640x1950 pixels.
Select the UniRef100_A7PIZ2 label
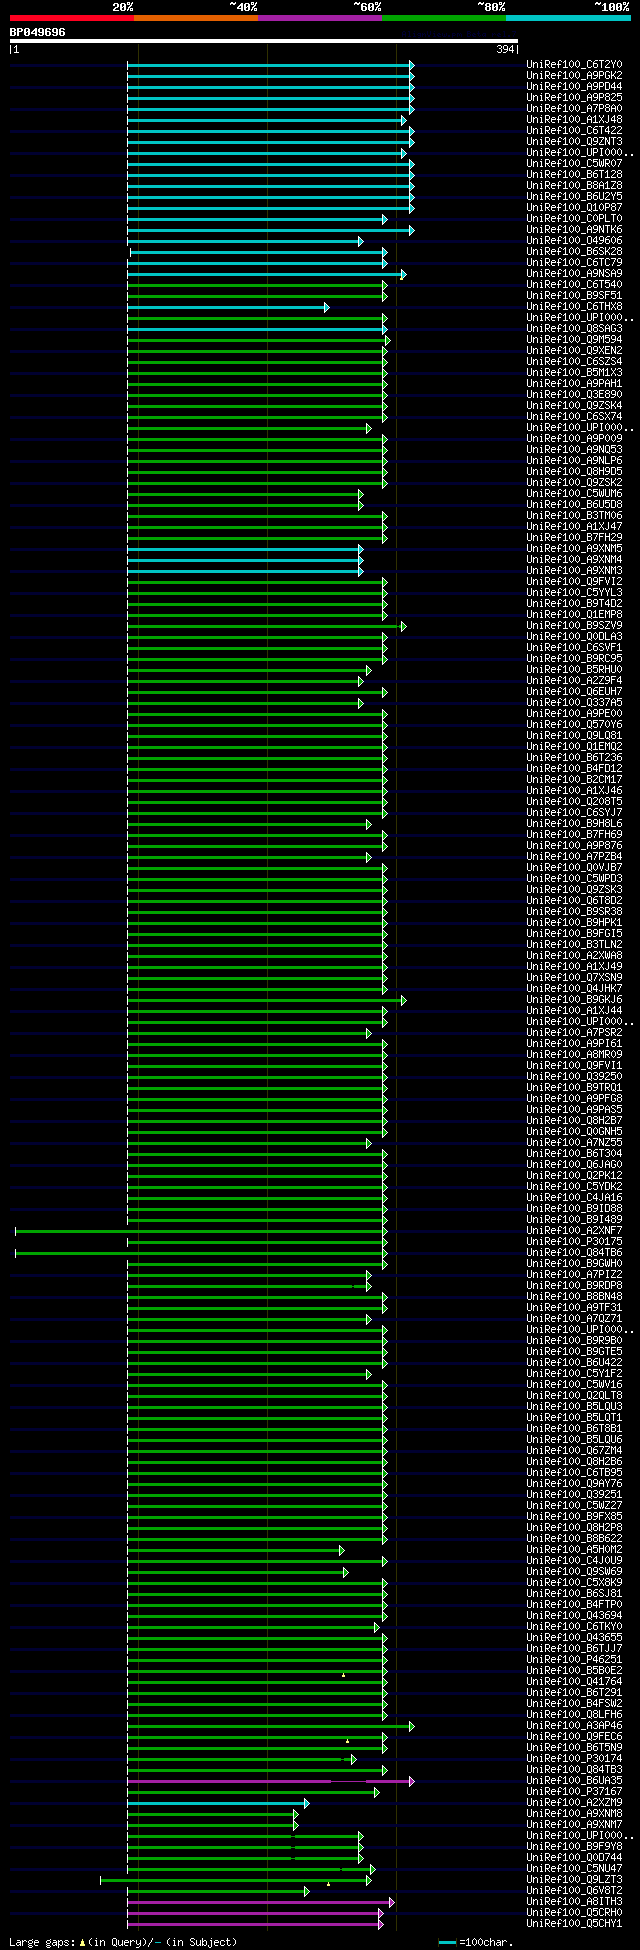point(574,1275)
